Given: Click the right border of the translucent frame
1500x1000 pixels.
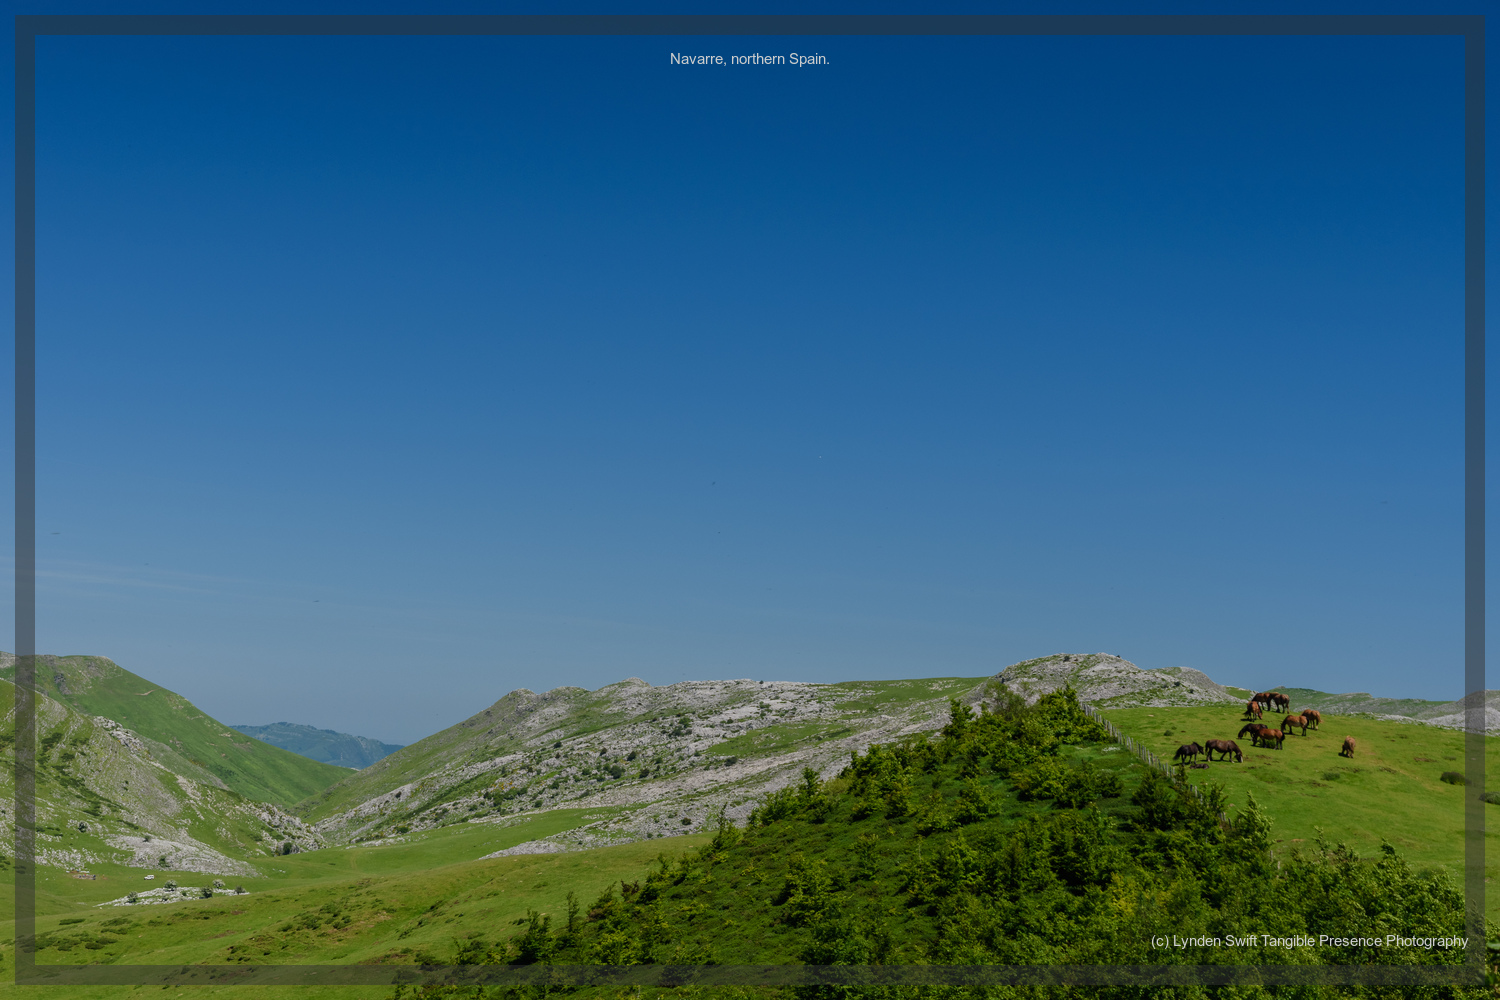Looking at the screenshot, I should (x=1475, y=500).
